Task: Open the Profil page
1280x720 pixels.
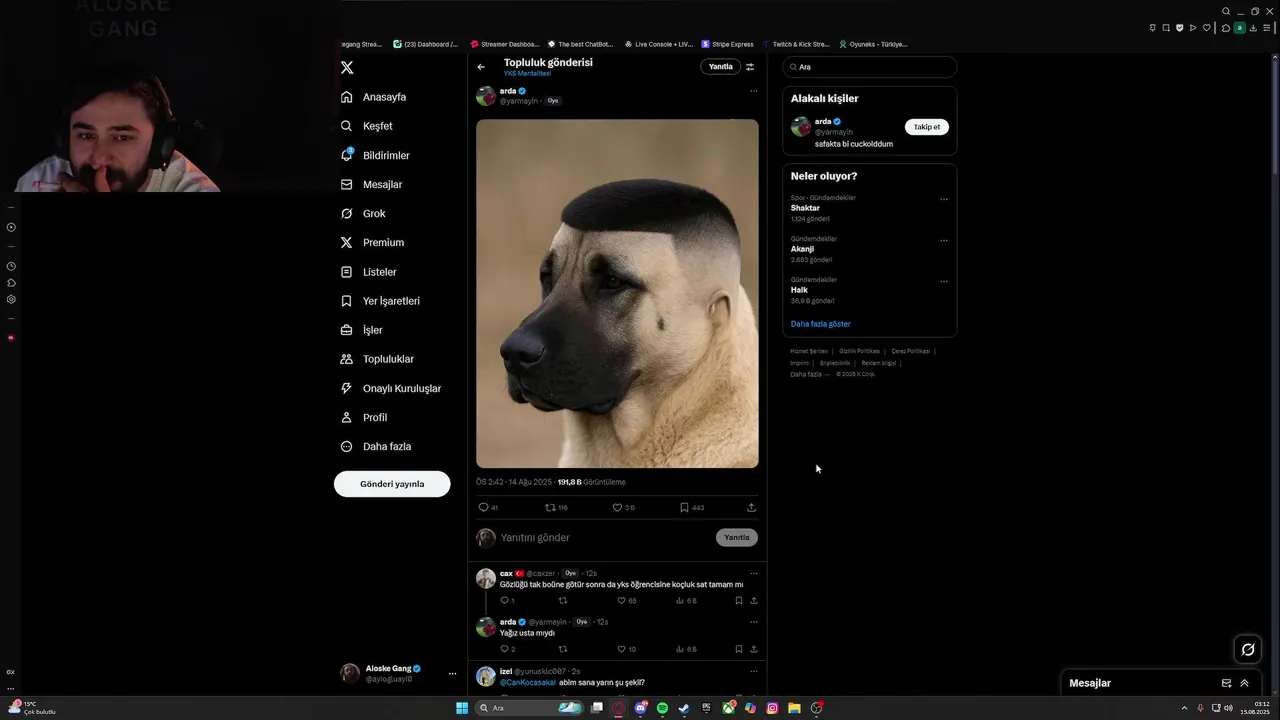Action: pos(364,417)
